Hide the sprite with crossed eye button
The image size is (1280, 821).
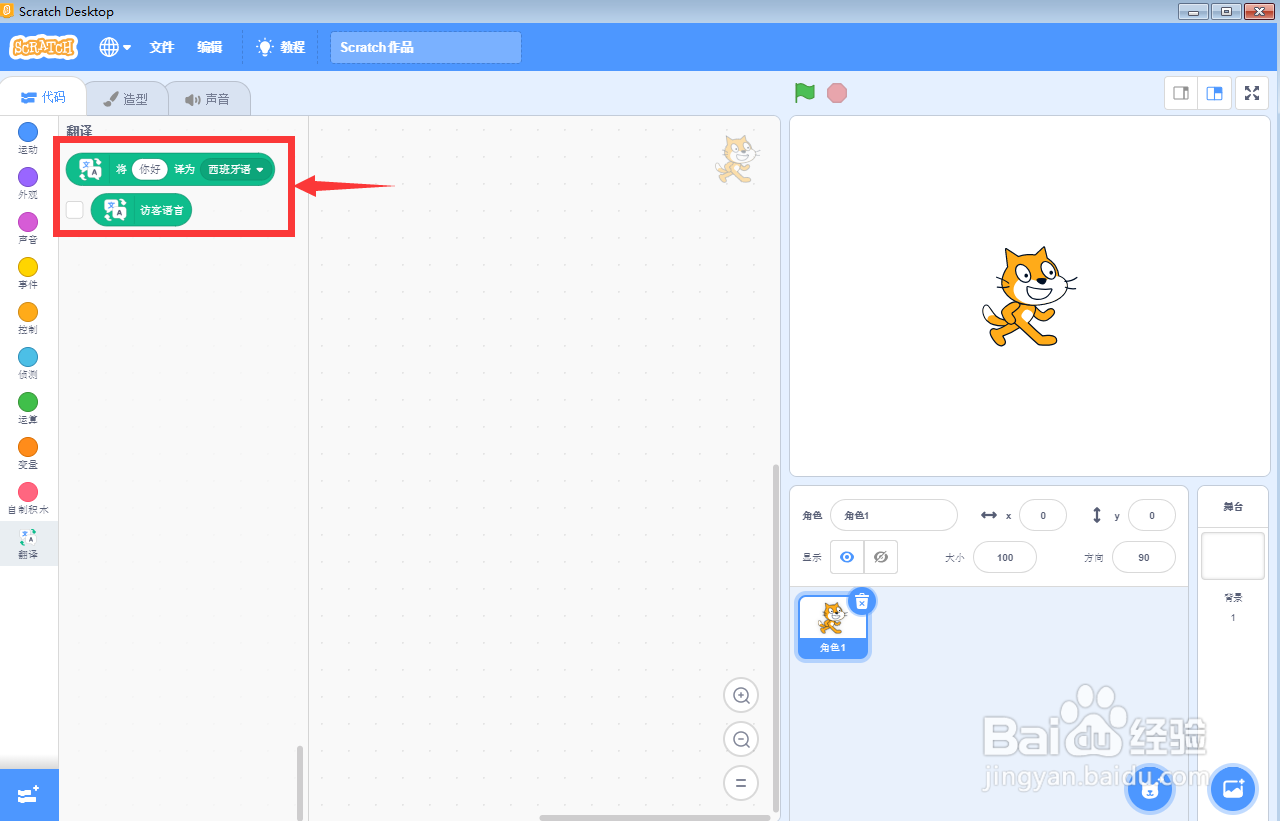pyautogui.click(x=881, y=557)
